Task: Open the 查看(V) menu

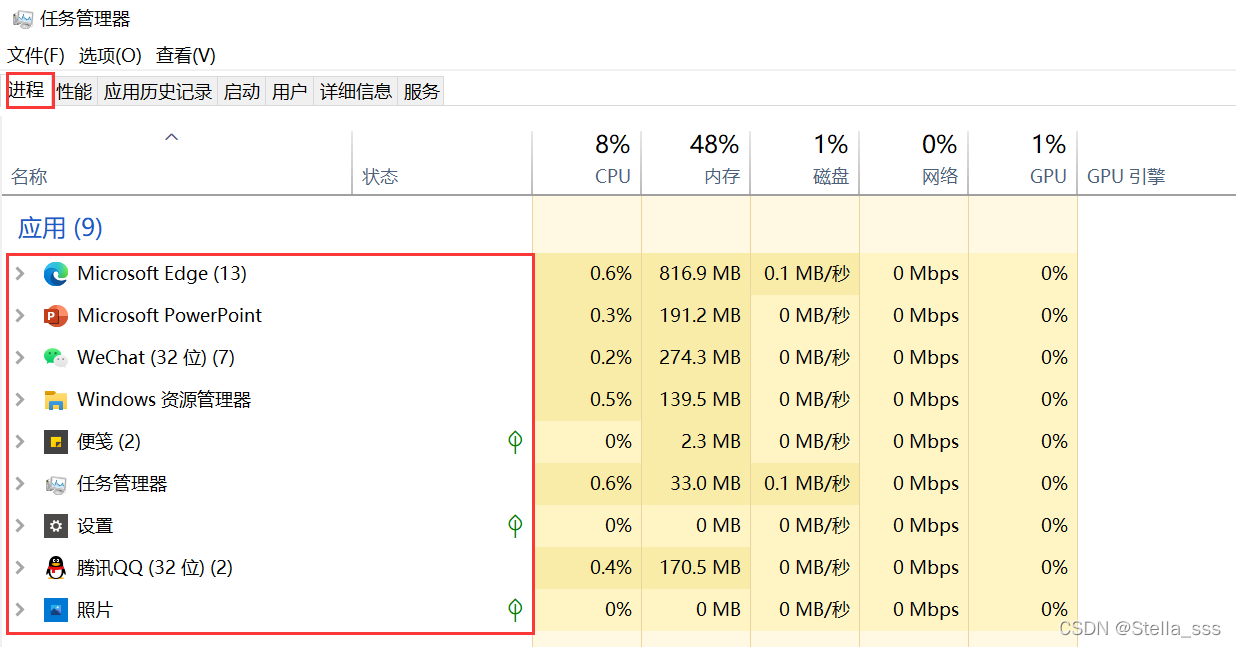Action: click(x=186, y=55)
